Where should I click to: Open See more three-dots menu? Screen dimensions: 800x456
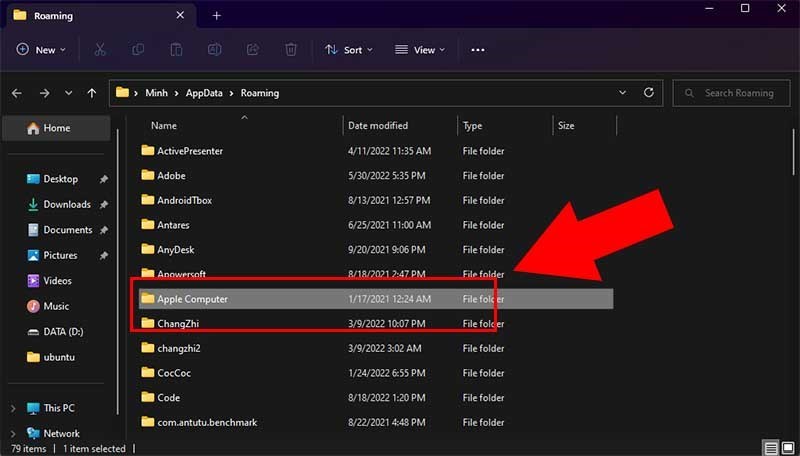pos(477,49)
